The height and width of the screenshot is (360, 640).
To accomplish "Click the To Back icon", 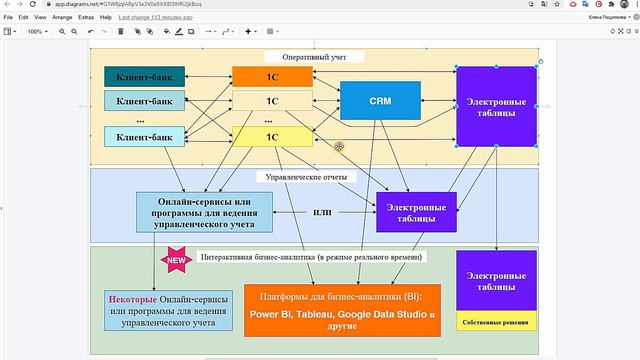I will point(150,31).
